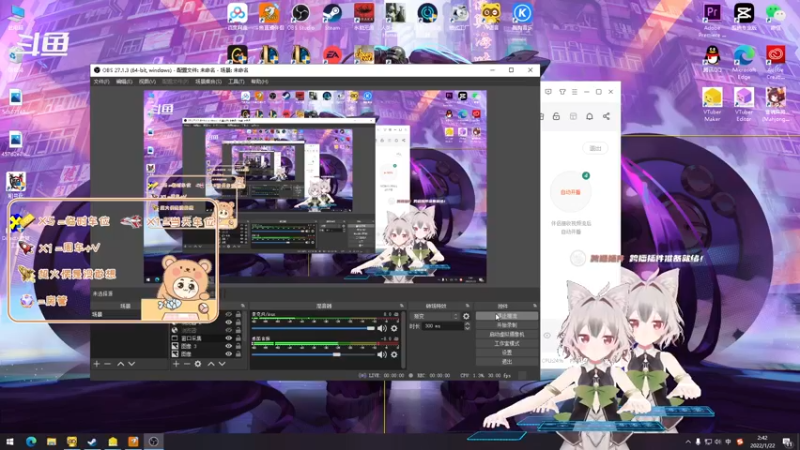
Task: Open the 工具(T) menu in OBS
Action: pos(236,82)
